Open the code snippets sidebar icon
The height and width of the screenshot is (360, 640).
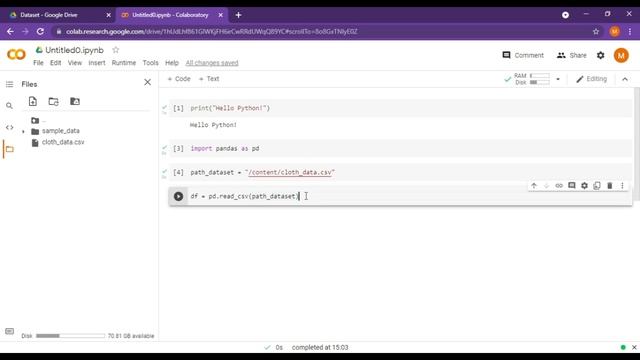pyautogui.click(x=9, y=127)
